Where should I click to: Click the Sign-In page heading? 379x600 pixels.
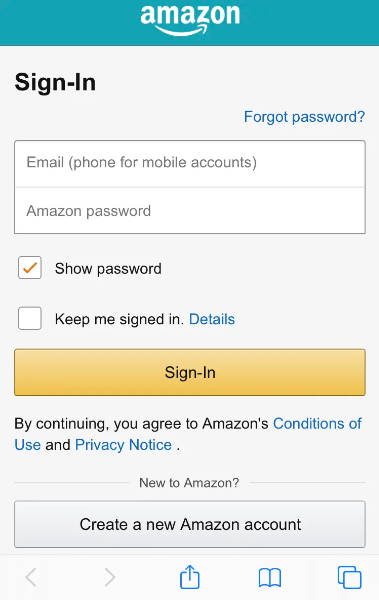(55, 82)
